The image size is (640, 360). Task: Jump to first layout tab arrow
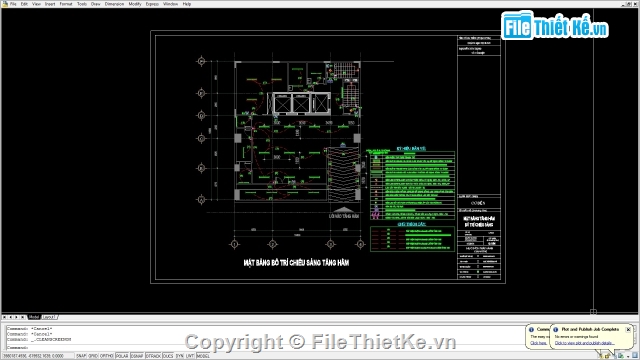[4, 317]
